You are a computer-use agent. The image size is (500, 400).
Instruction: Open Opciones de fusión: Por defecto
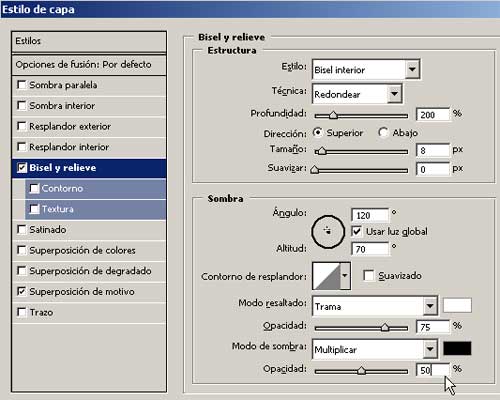tap(89, 65)
